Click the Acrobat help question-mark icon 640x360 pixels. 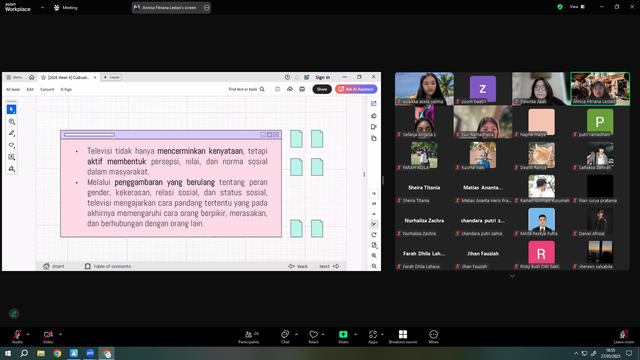pyautogui.click(x=287, y=77)
